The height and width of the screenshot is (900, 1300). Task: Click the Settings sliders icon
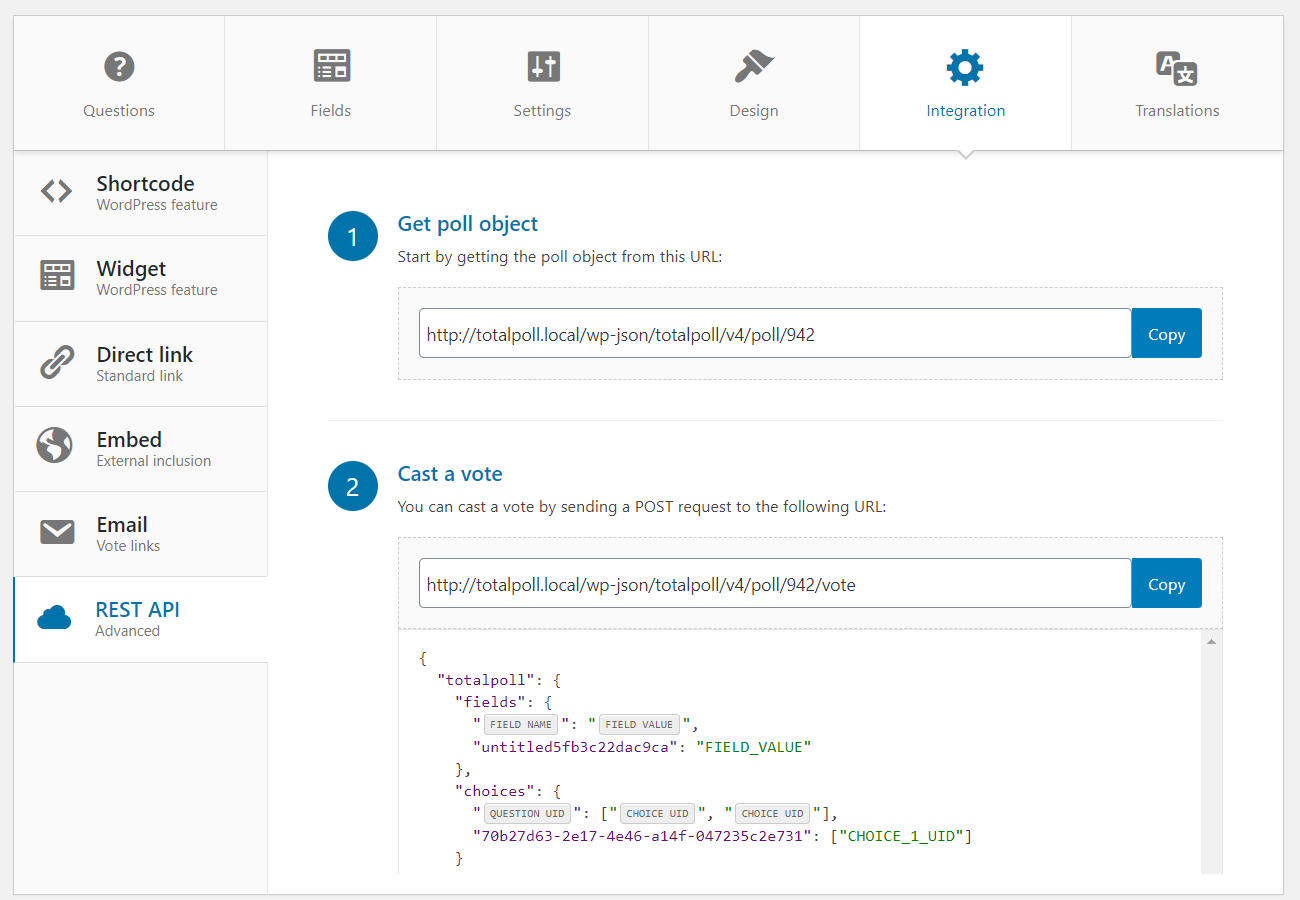click(543, 67)
